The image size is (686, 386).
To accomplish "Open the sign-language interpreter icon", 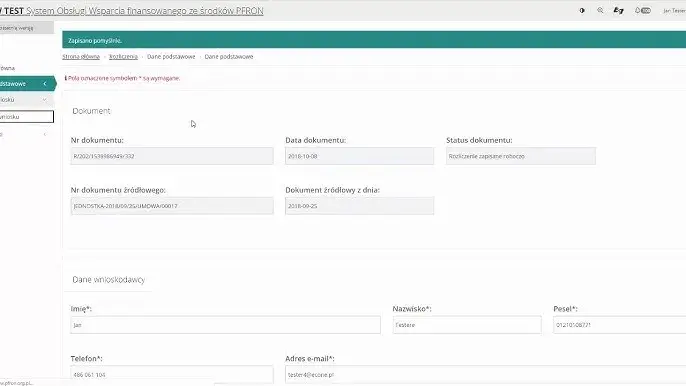I will 618,11.
